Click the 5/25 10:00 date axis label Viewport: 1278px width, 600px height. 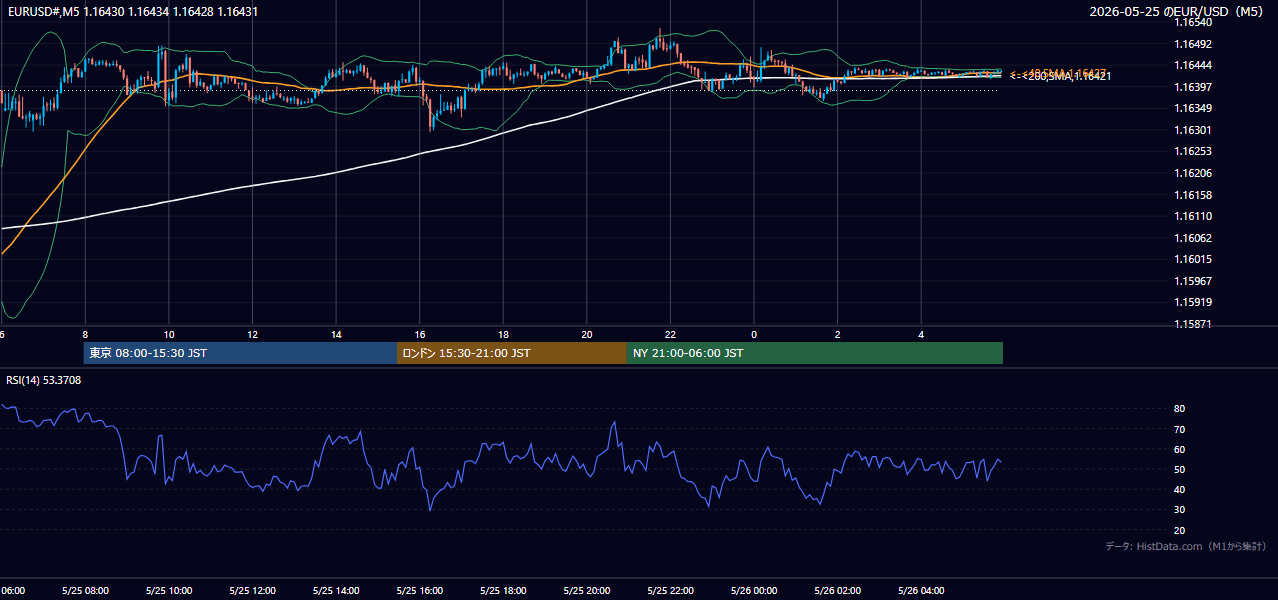168,590
